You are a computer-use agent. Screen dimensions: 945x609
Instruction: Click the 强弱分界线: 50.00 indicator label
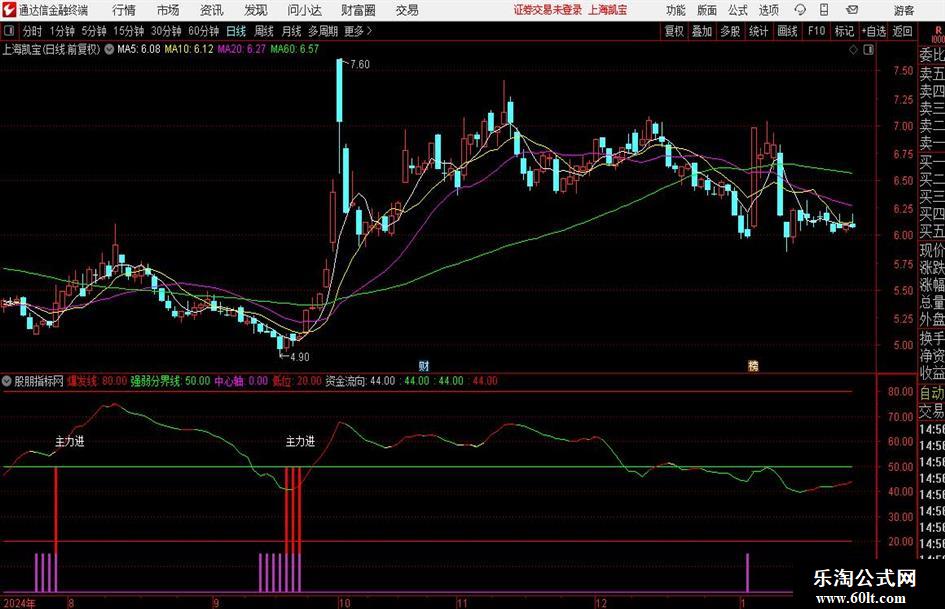[170, 381]
